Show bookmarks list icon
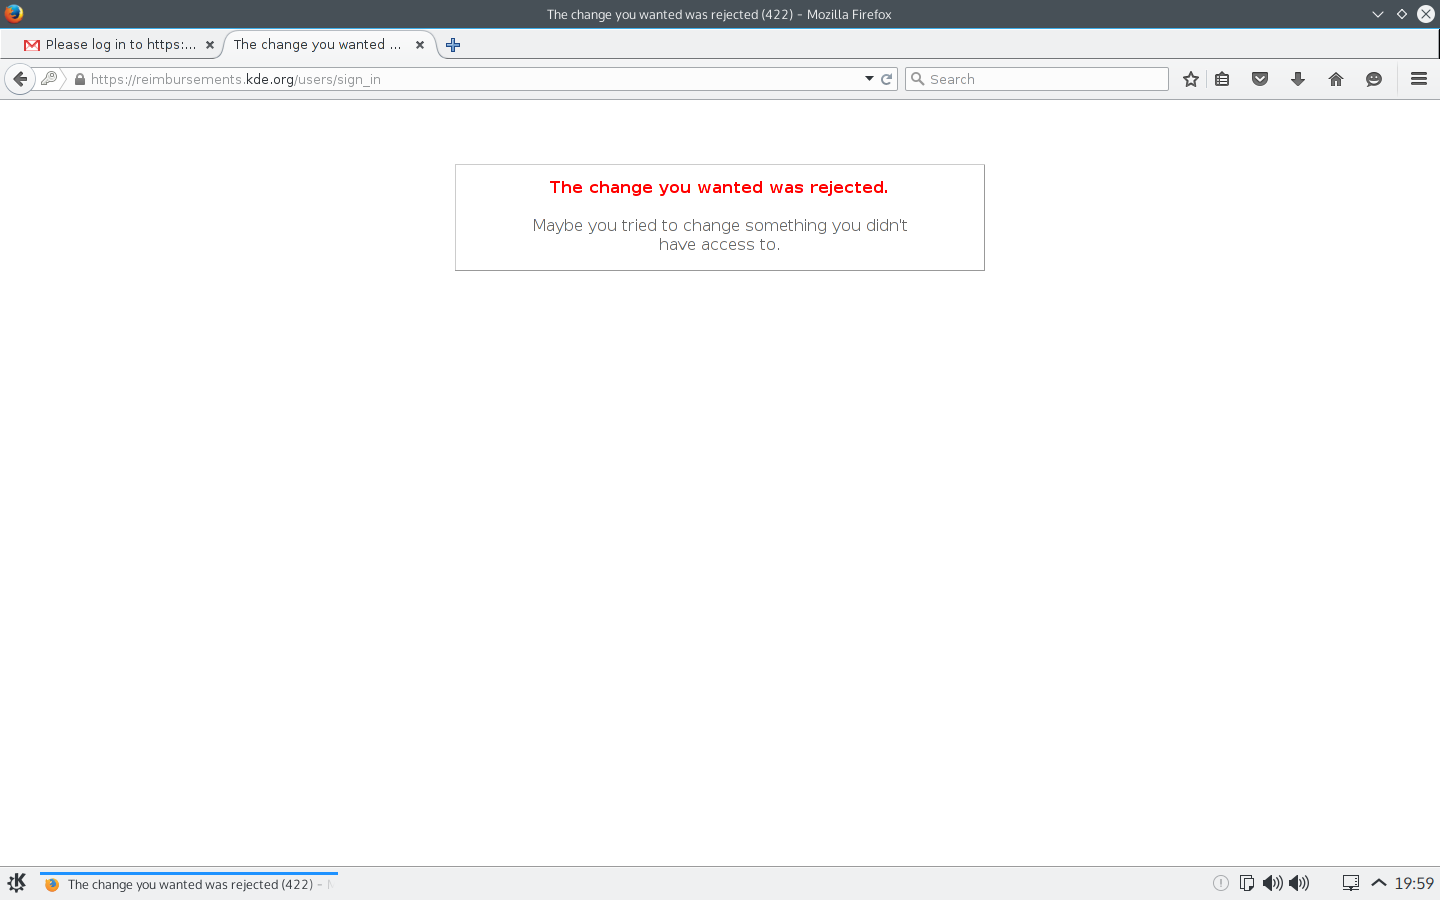The width and height of the screenshot is (1440, 900). coord(1222,79)
